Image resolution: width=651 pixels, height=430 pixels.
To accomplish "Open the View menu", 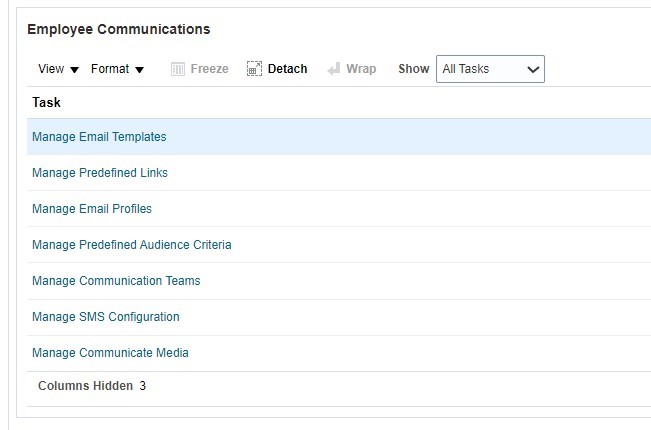I will click(x=51, y=69).
